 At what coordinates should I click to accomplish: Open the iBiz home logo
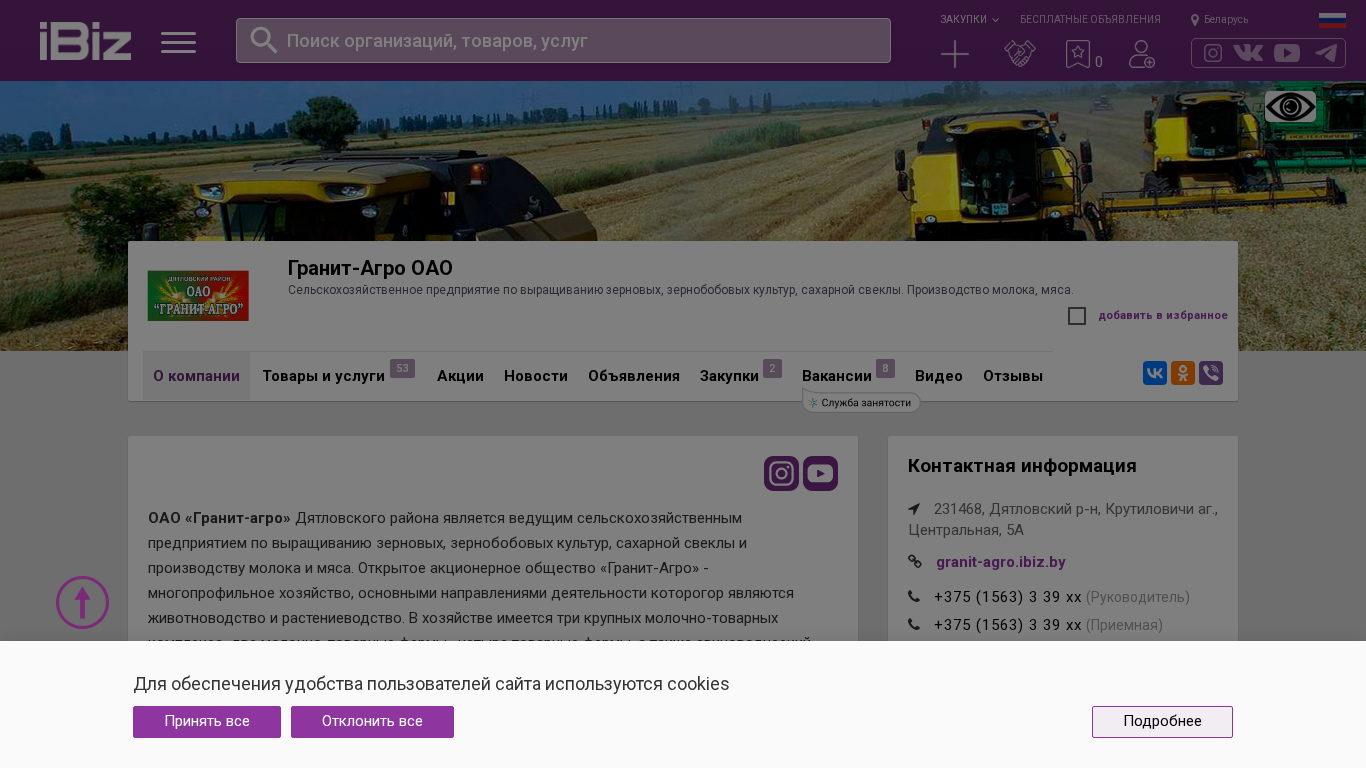point(85,41)
